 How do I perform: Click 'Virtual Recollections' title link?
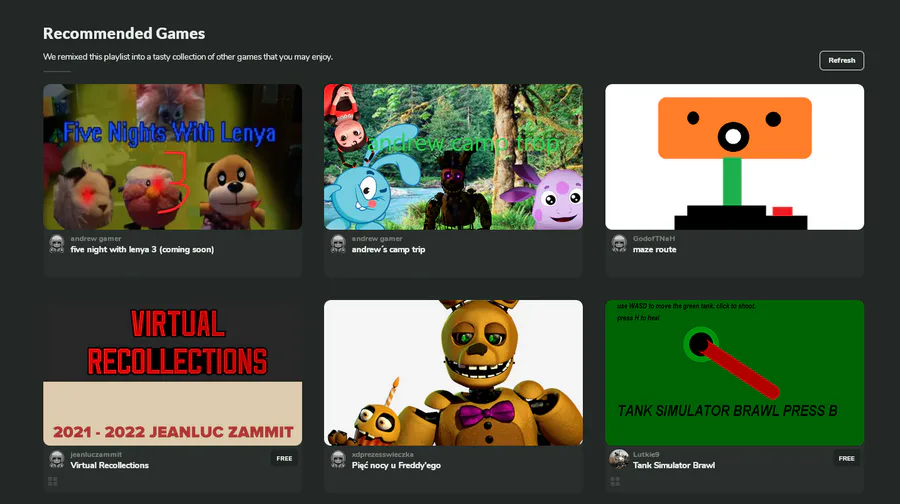click(110, 466)
